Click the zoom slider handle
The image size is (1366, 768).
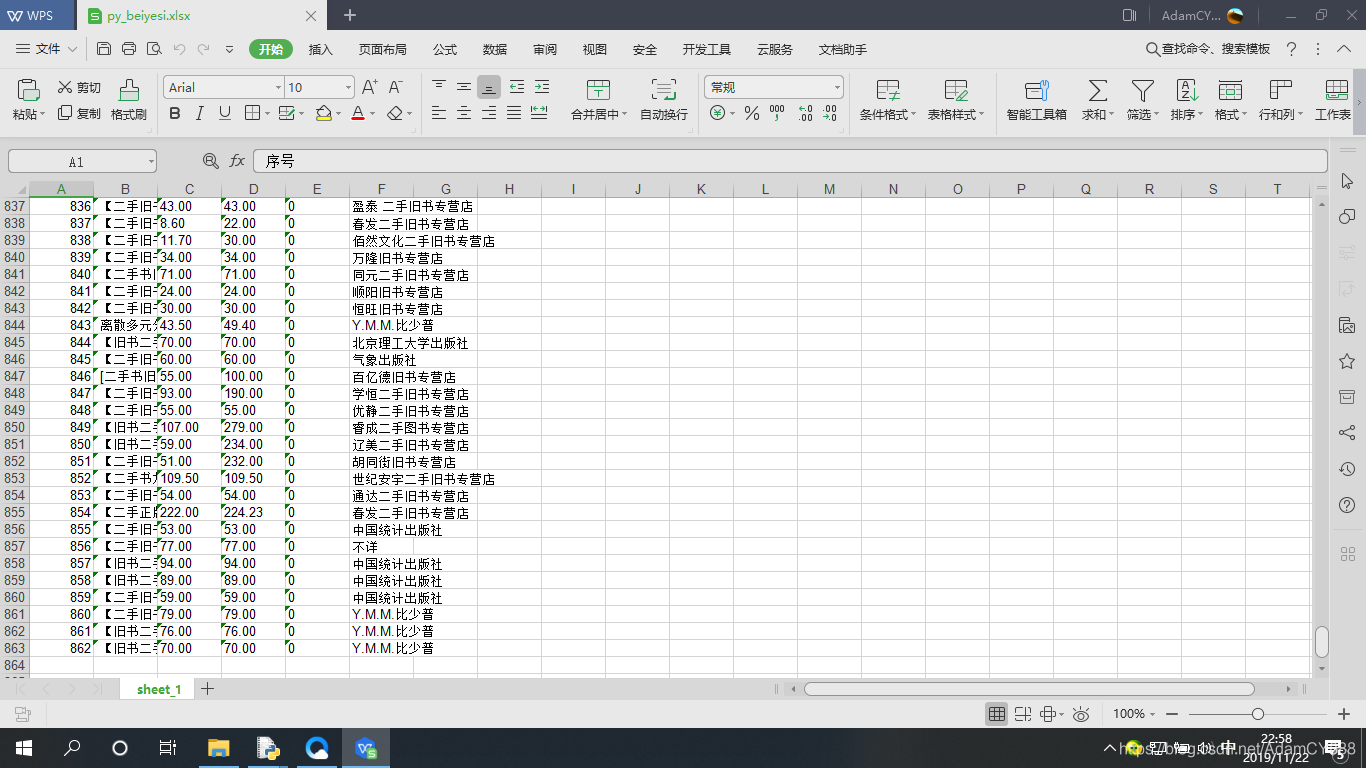click(1258, 714)
